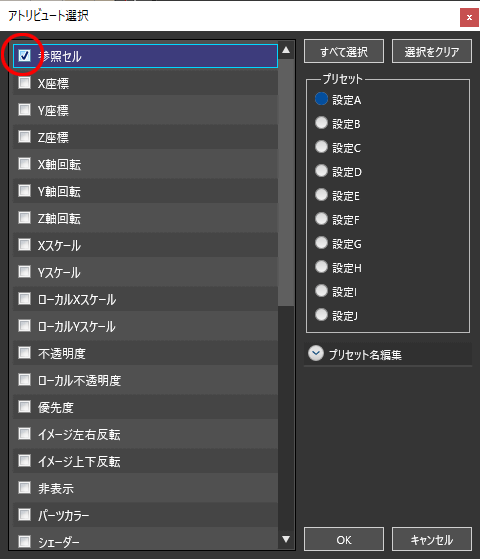
Task: Check the イメージ左右反転 option
Action: coord(24,434)
